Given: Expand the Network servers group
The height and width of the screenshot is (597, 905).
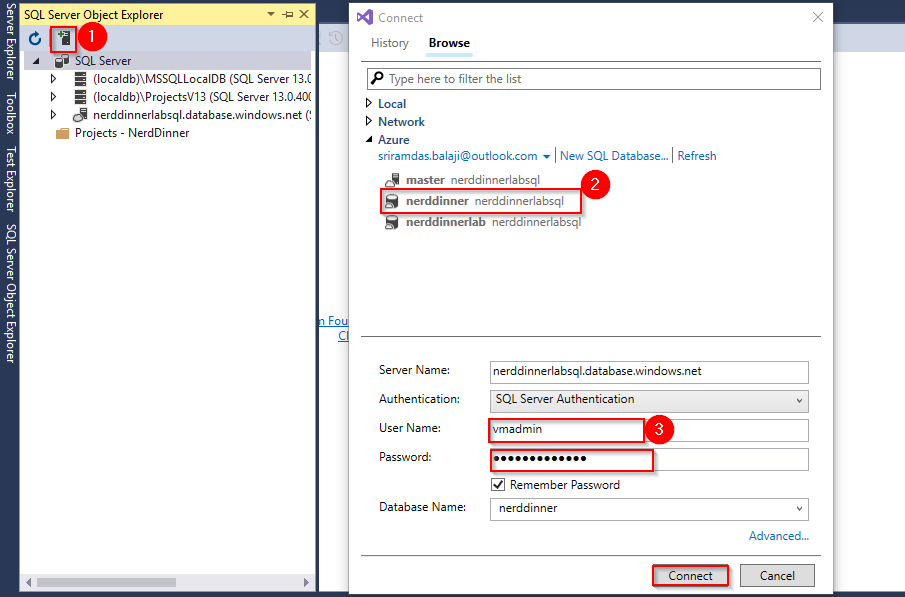Looking at the screenshot, I should pos(369,121).
